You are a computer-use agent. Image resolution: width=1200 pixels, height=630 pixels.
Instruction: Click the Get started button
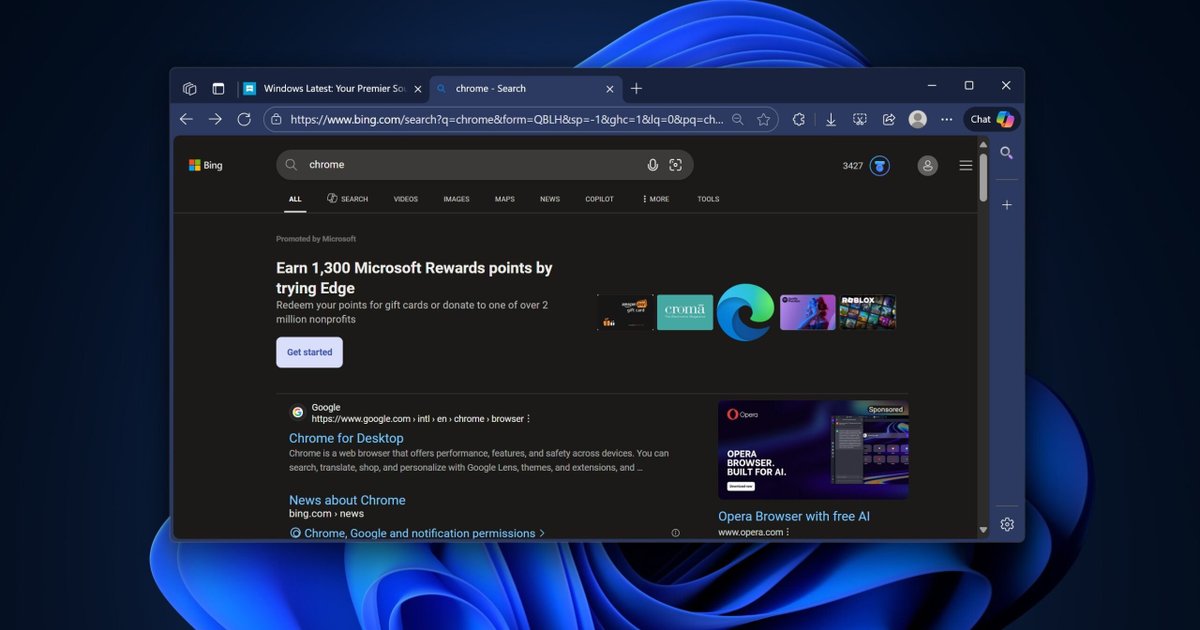(x=309, y=352)
